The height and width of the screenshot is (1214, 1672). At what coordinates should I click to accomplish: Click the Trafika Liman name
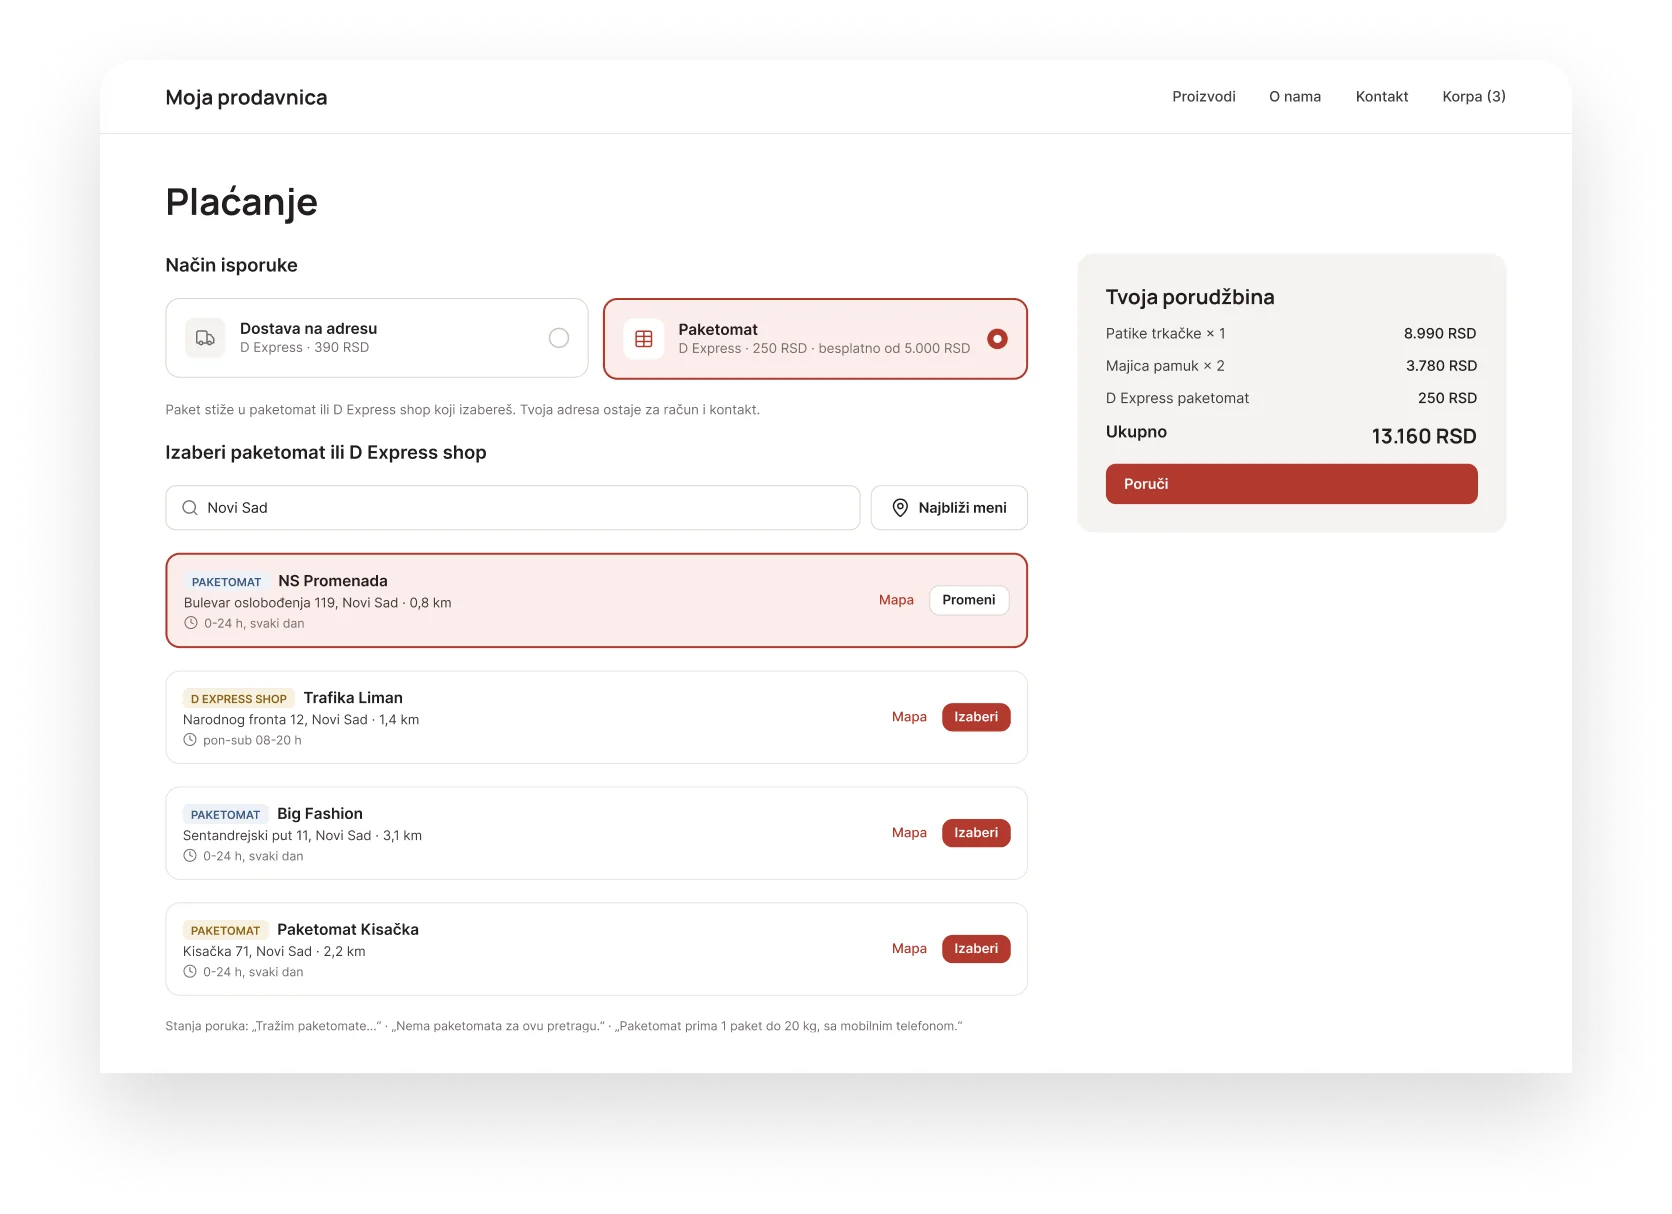pos(353,698)
